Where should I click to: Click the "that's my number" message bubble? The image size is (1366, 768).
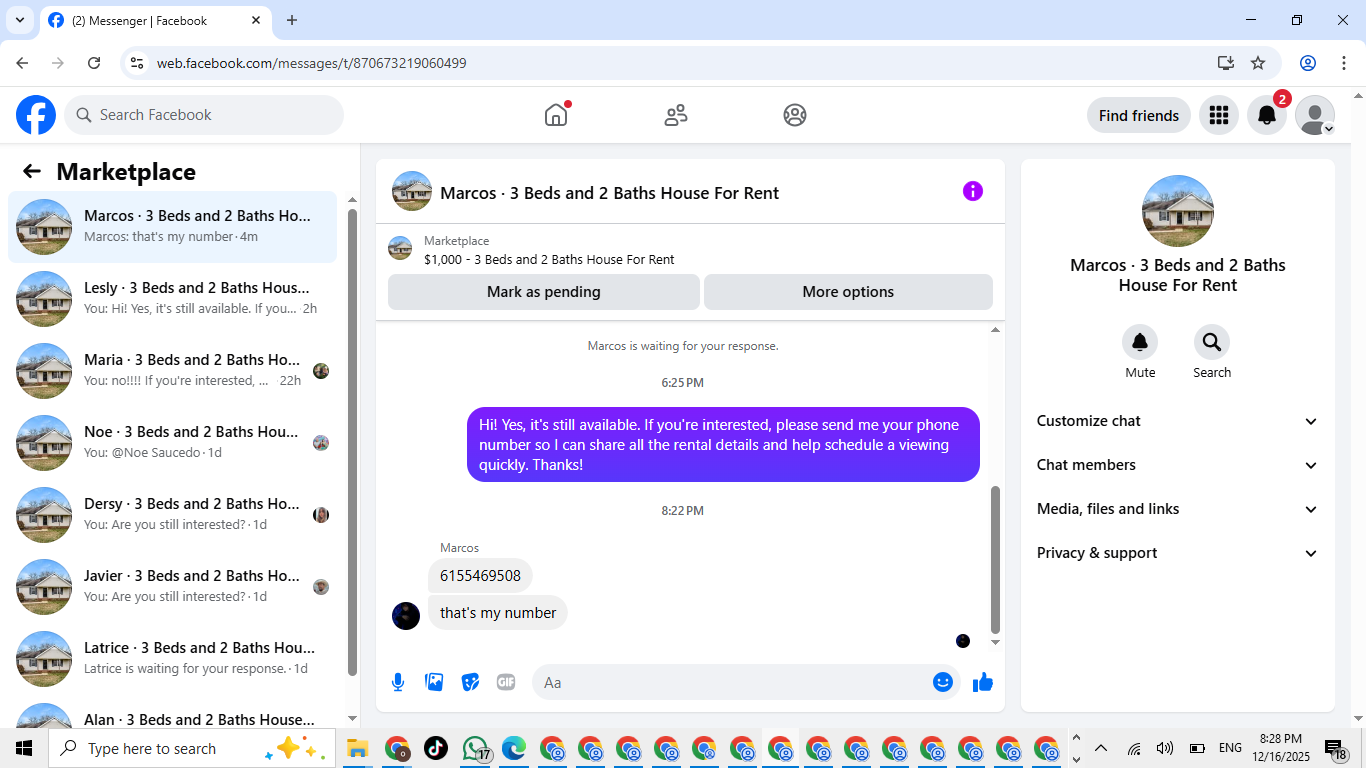pos(498,613)
